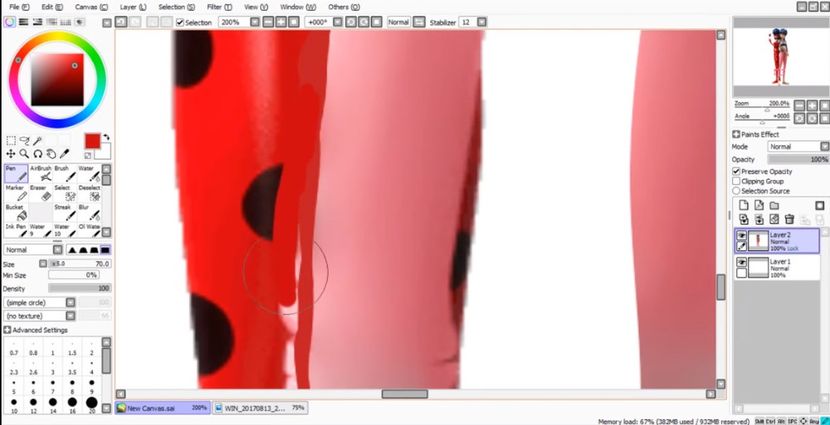
Task: Toggle the HSV slider panel
Action: 37,22
